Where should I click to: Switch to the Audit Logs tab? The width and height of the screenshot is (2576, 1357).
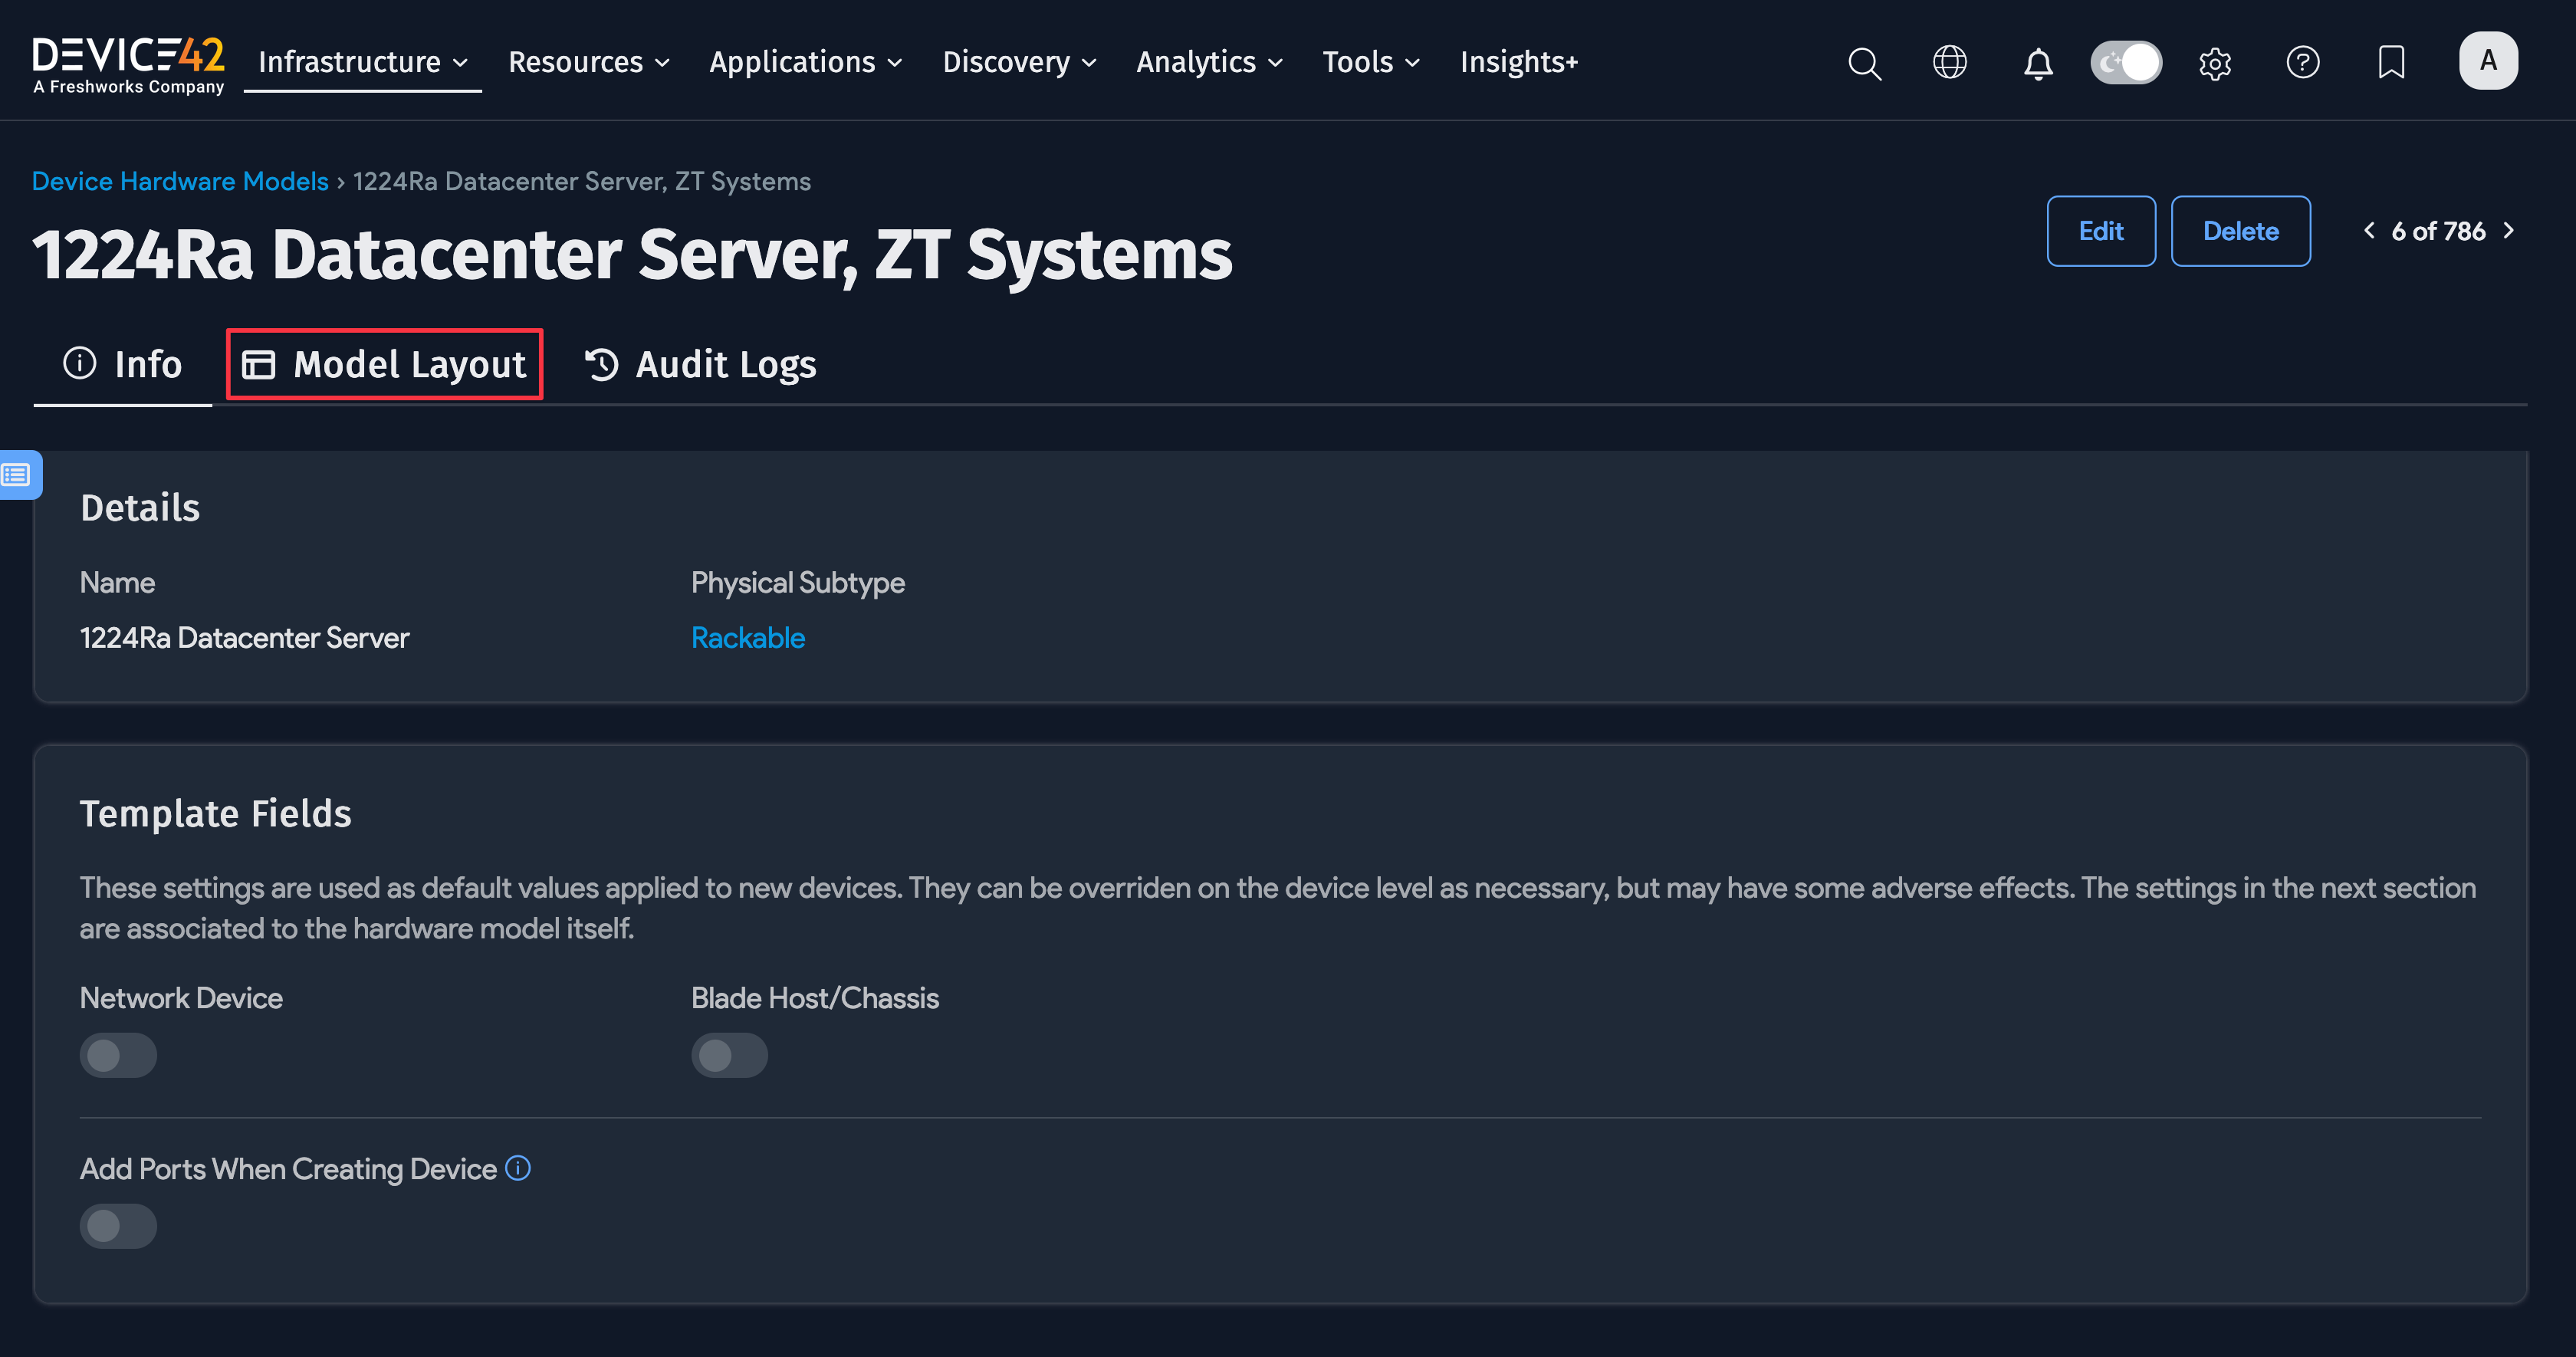coord(701,364)
